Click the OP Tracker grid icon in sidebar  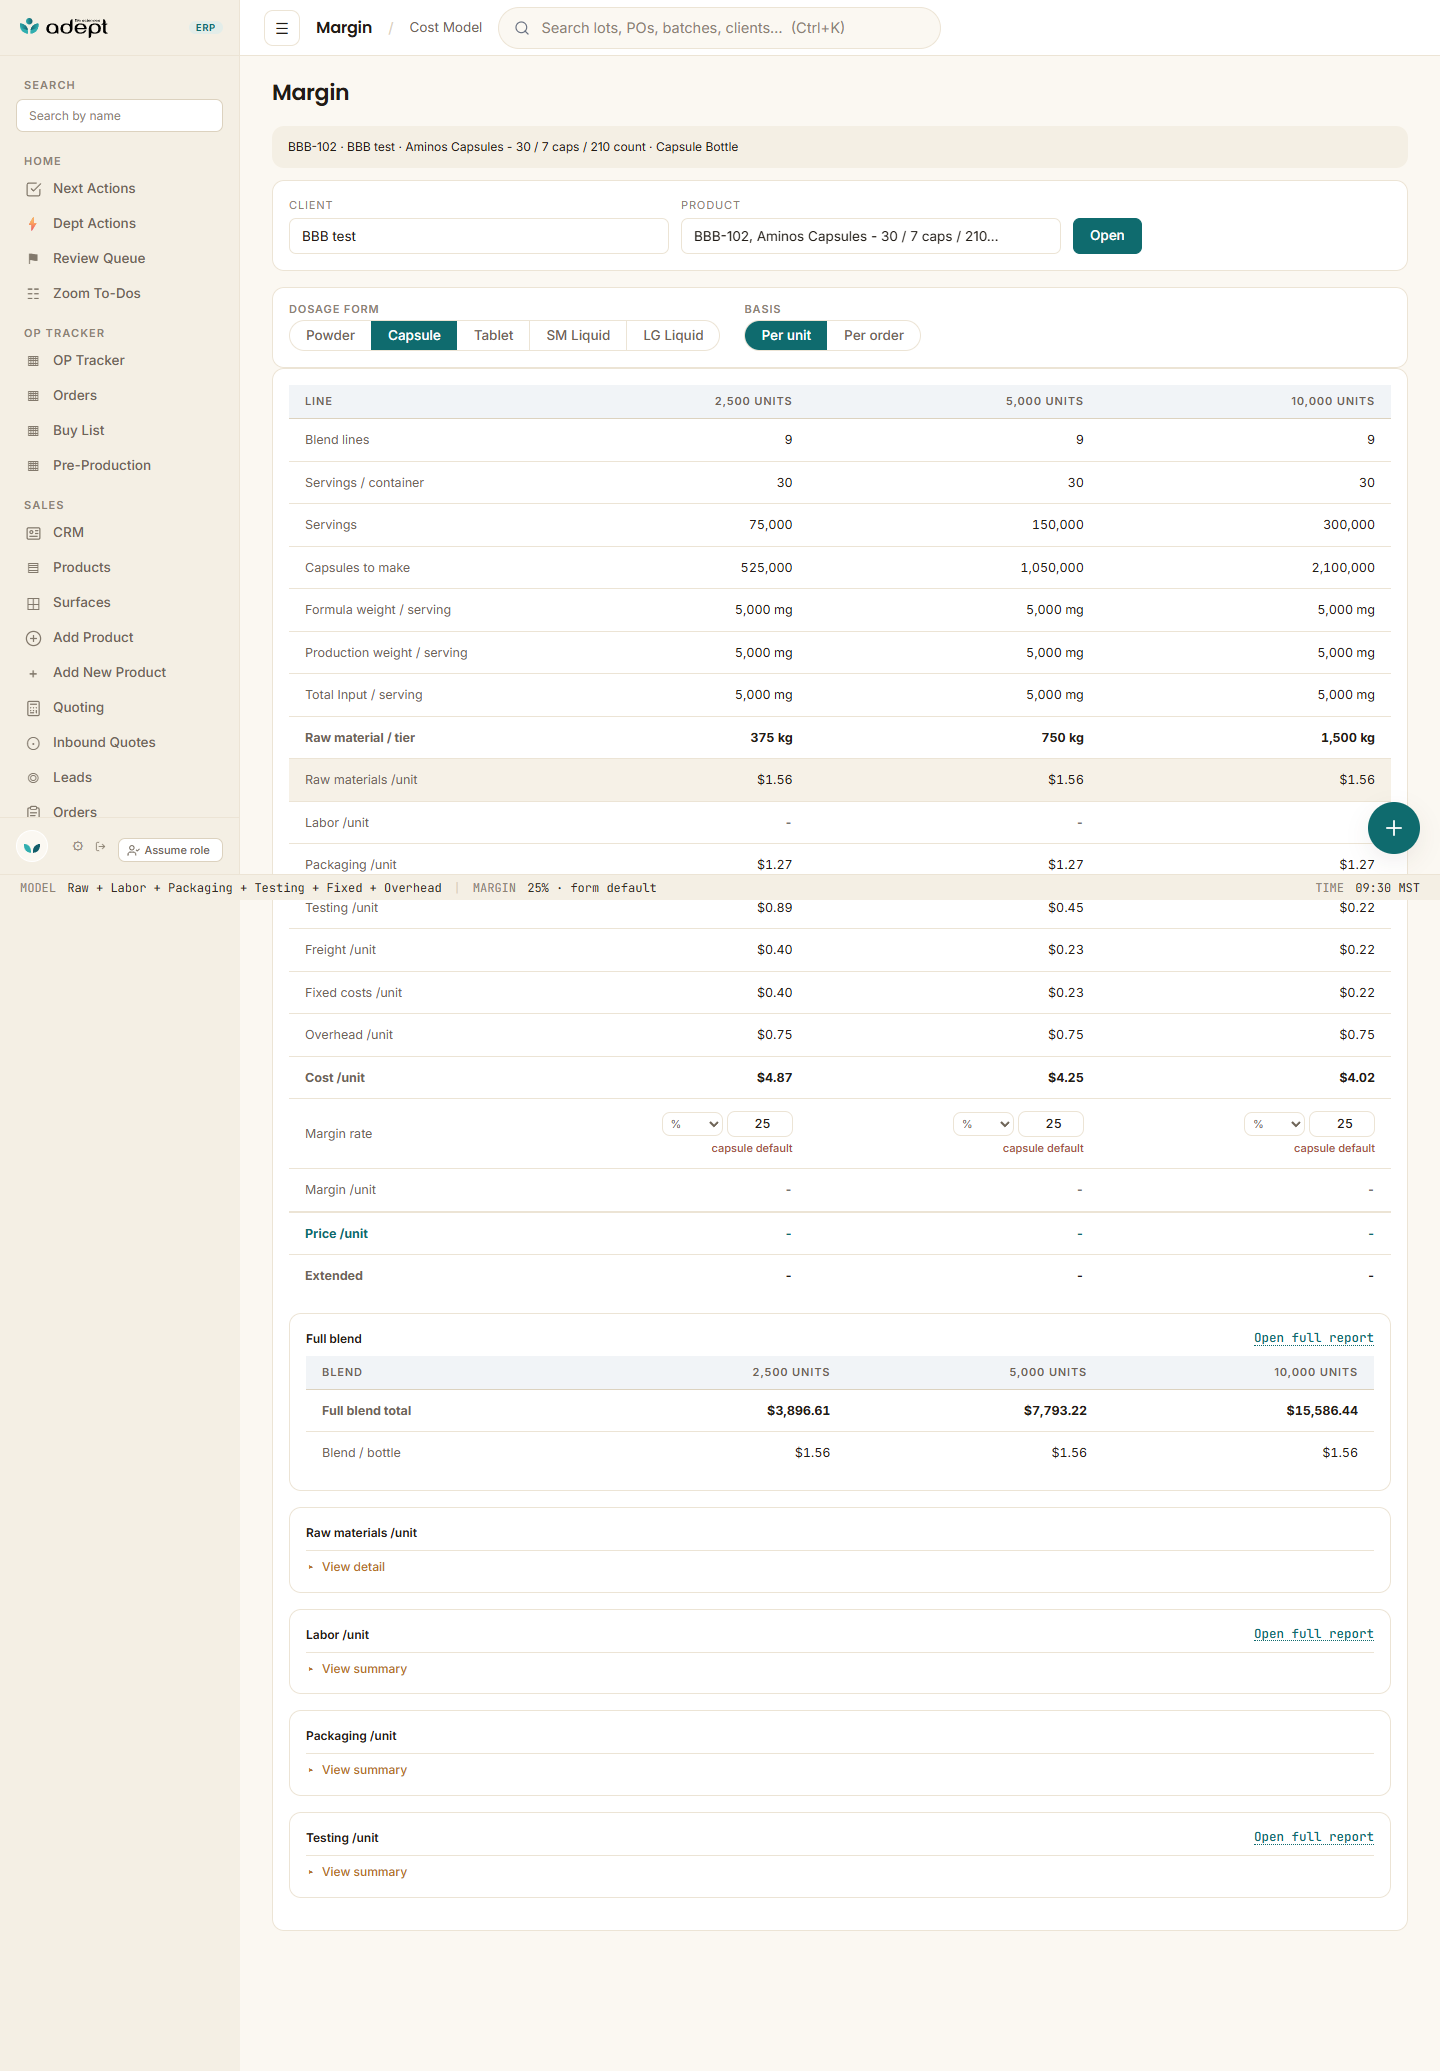coord(33,361)
